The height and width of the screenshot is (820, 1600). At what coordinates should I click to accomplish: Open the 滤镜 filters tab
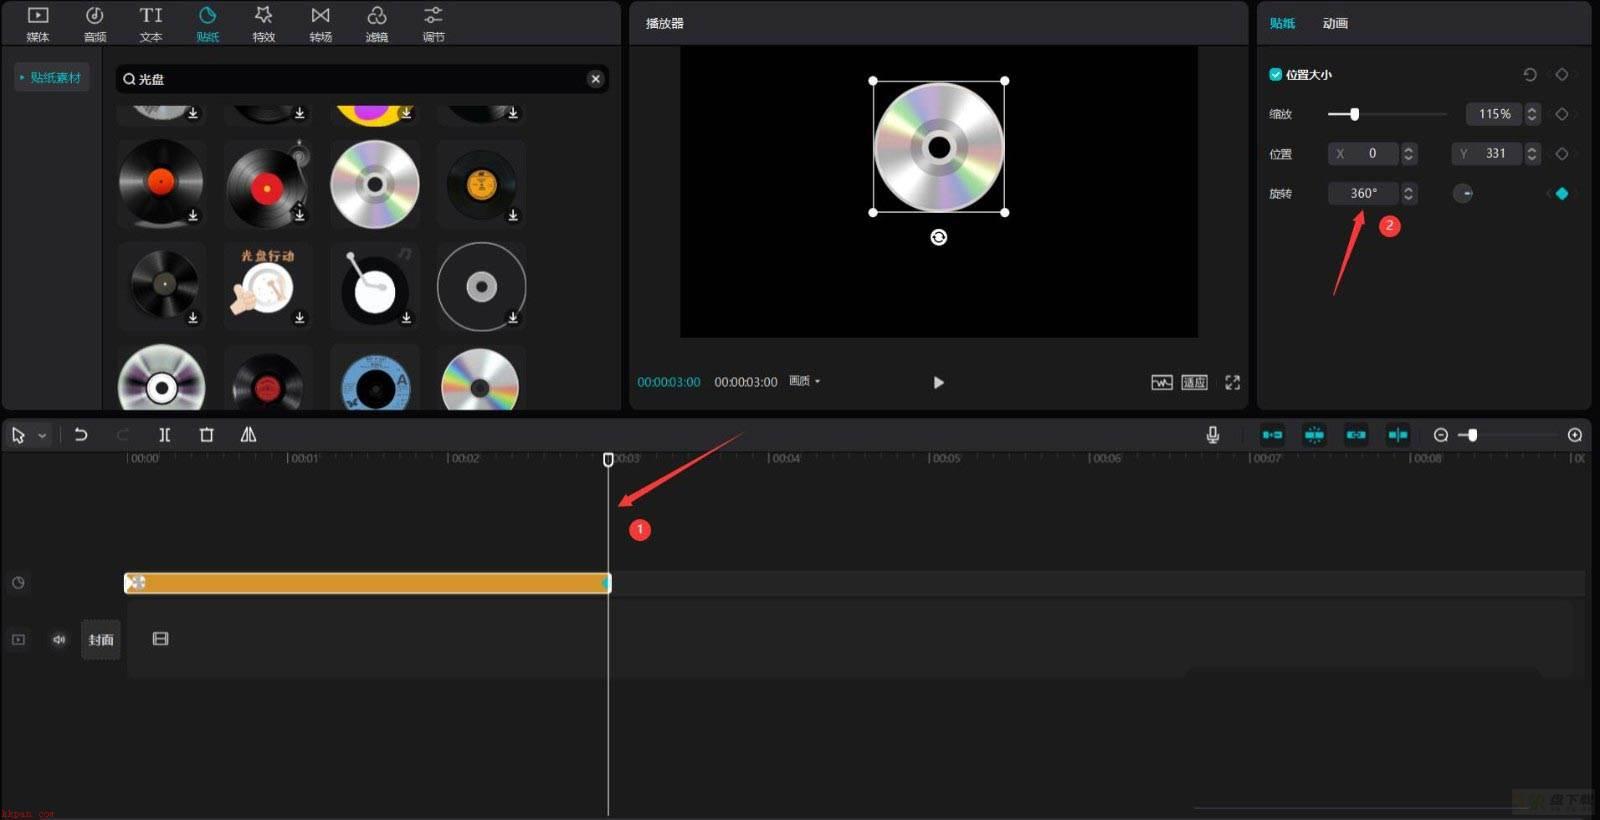(377, 24)
